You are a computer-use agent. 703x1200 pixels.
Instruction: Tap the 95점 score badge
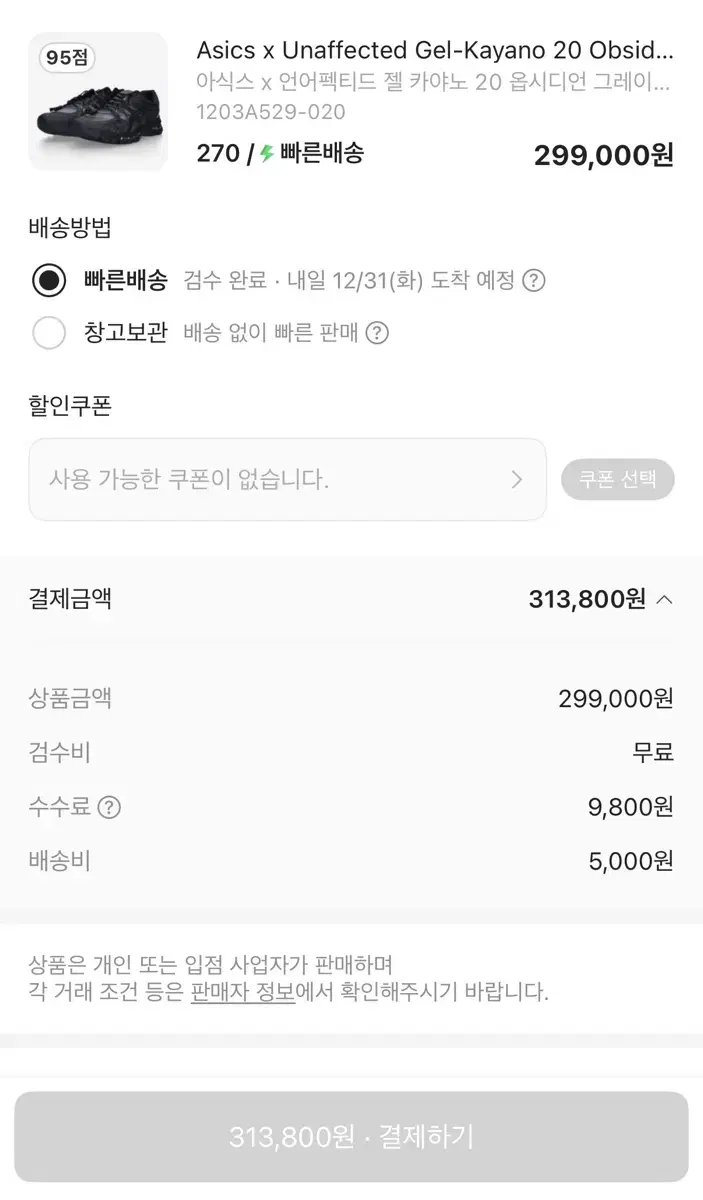click(x=67, y=58)
